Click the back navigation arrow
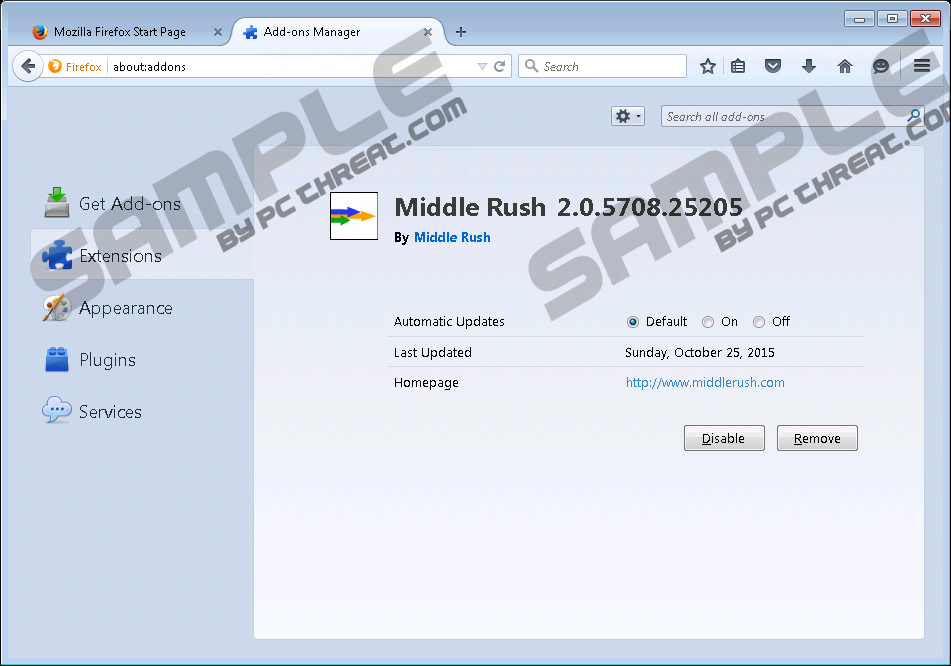The width and height of the screenshot is (951, 666). pyautogui.click(x=27, y=67)
